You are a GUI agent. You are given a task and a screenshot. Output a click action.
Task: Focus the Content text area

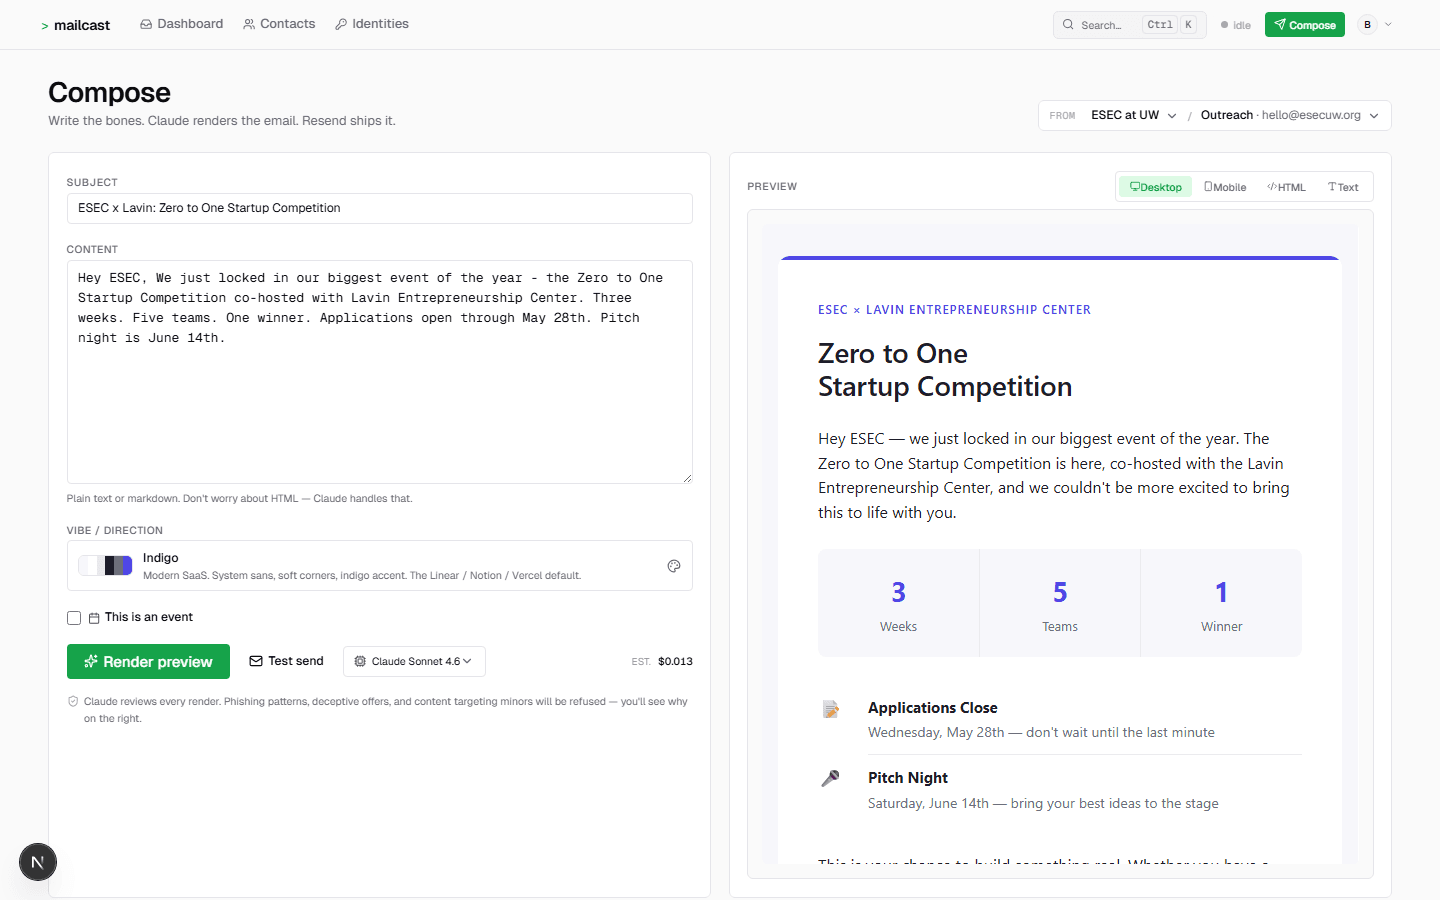coord(380,372)
